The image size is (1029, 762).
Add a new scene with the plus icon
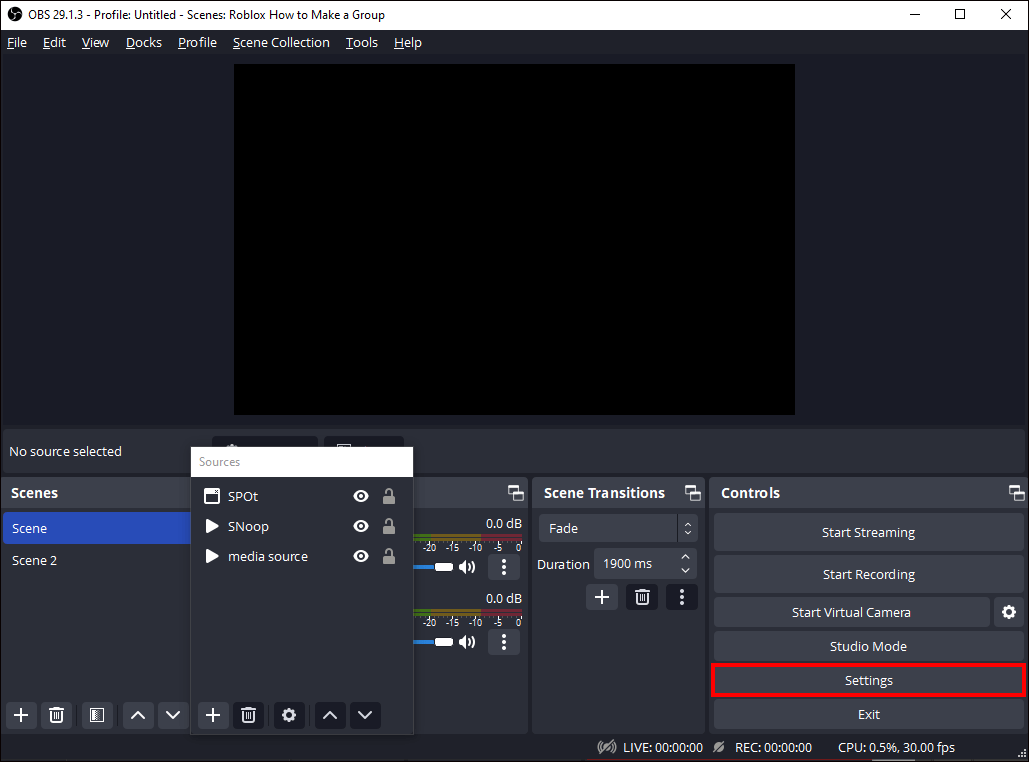click(x=20, y=715)
